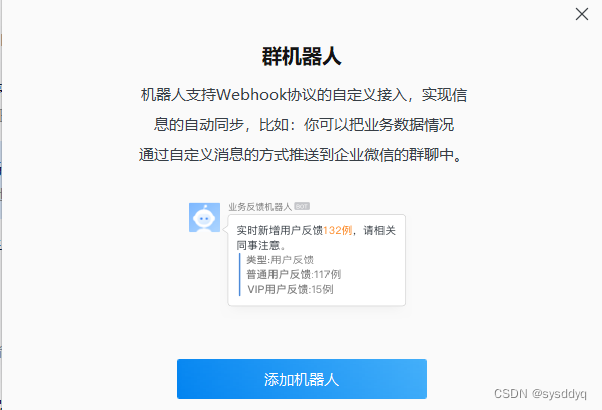
Task: Click the 类型:用户反馈 quoted line
Action: click(x=280, y=260)
